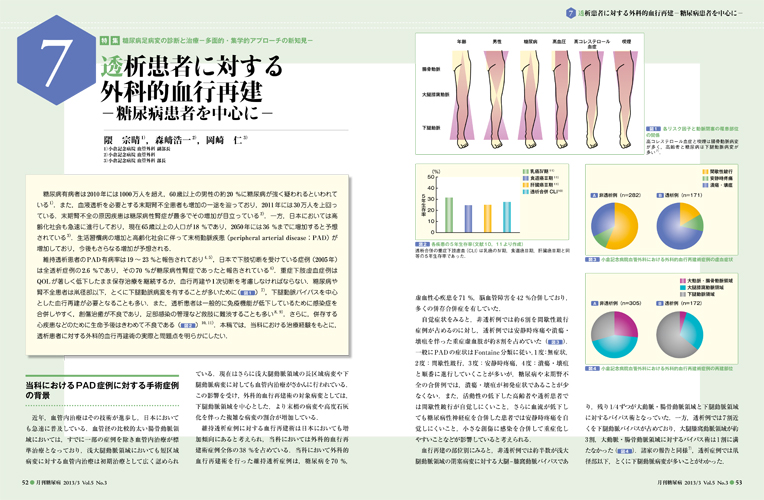Click the leg illustration under the 男性 label
764x500 pixels.
point(496,99)
